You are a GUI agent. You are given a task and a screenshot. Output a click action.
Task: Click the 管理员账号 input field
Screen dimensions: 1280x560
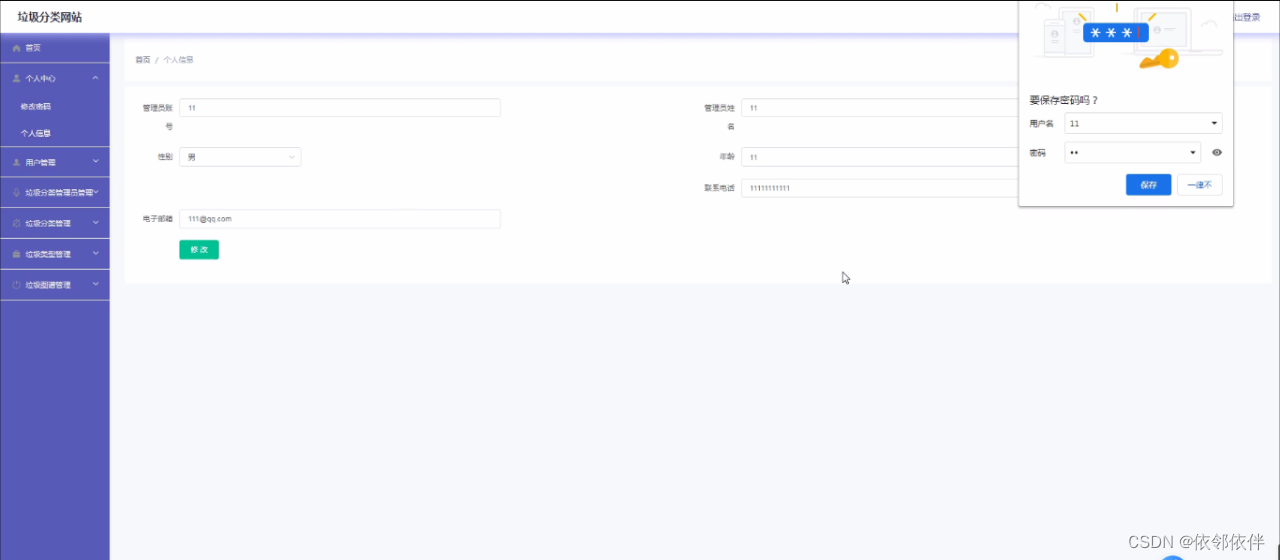[340, 108]
